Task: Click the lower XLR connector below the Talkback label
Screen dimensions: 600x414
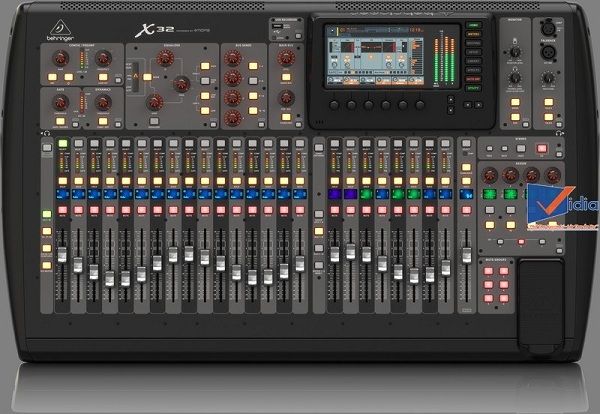Action: (x=548, y=52)
